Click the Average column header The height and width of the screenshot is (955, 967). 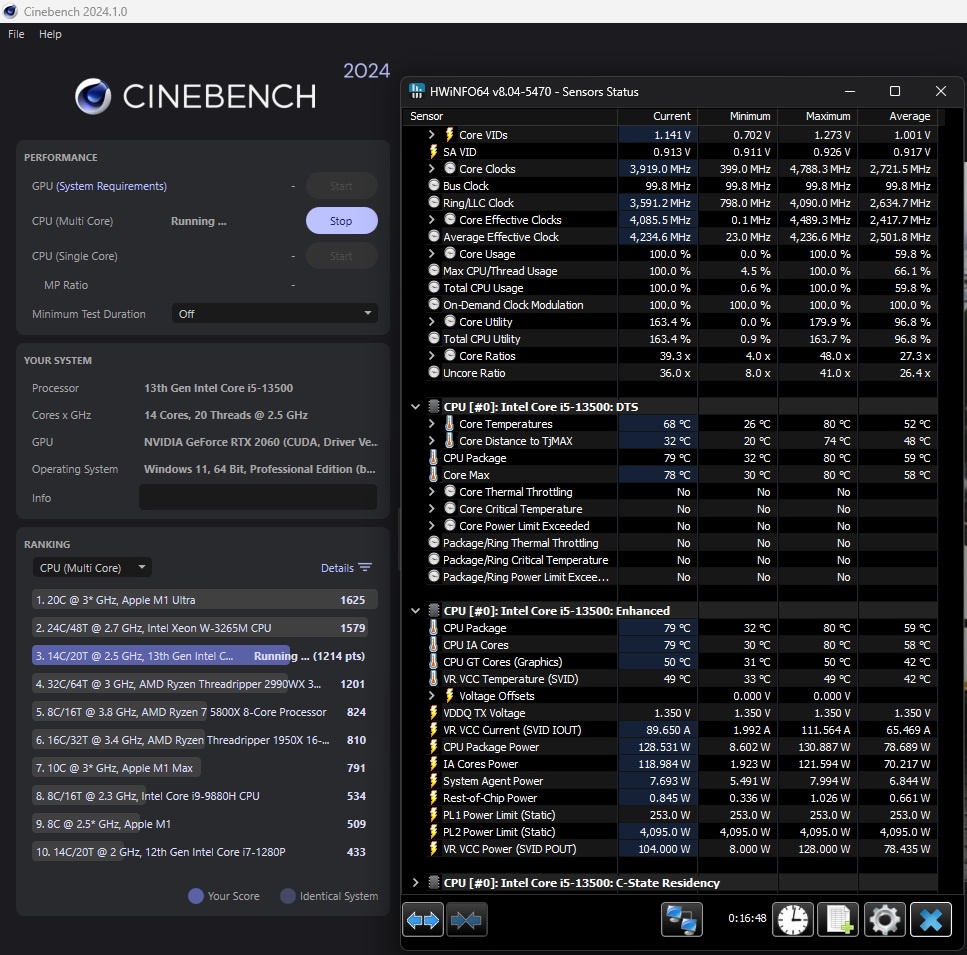(898, 116)
